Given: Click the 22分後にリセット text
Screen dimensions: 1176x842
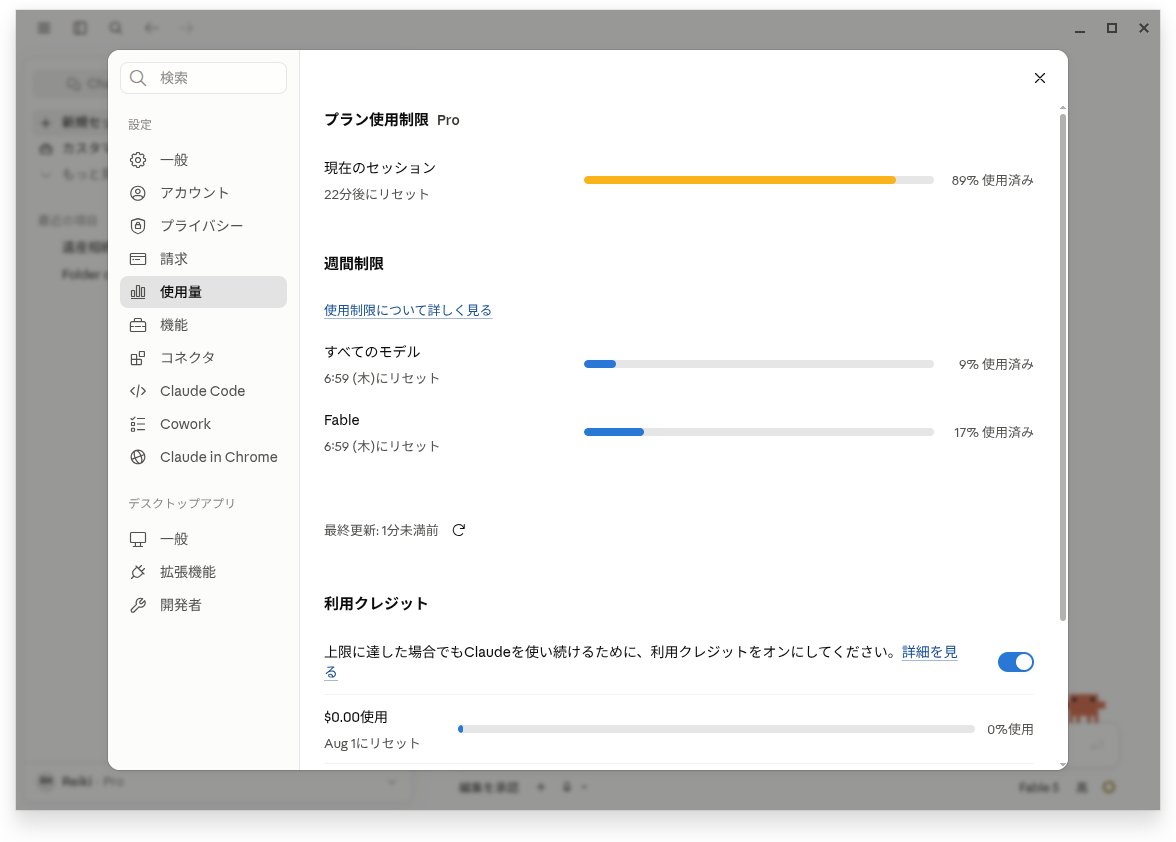Looking at the screenshot, I should point(376,194).
